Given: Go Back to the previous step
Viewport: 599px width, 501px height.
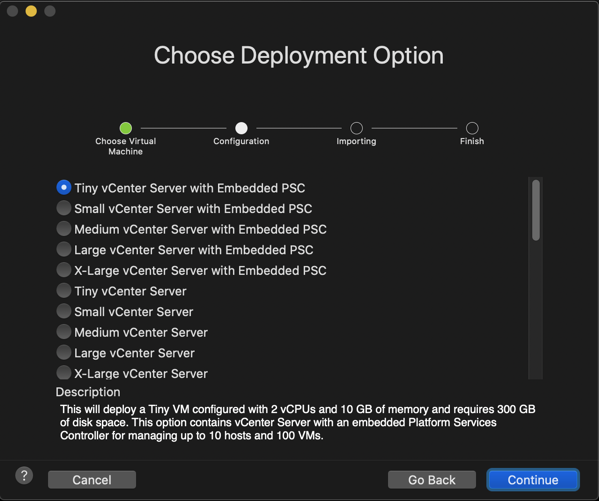Looking at the screenshot, I should click(432, 480).
